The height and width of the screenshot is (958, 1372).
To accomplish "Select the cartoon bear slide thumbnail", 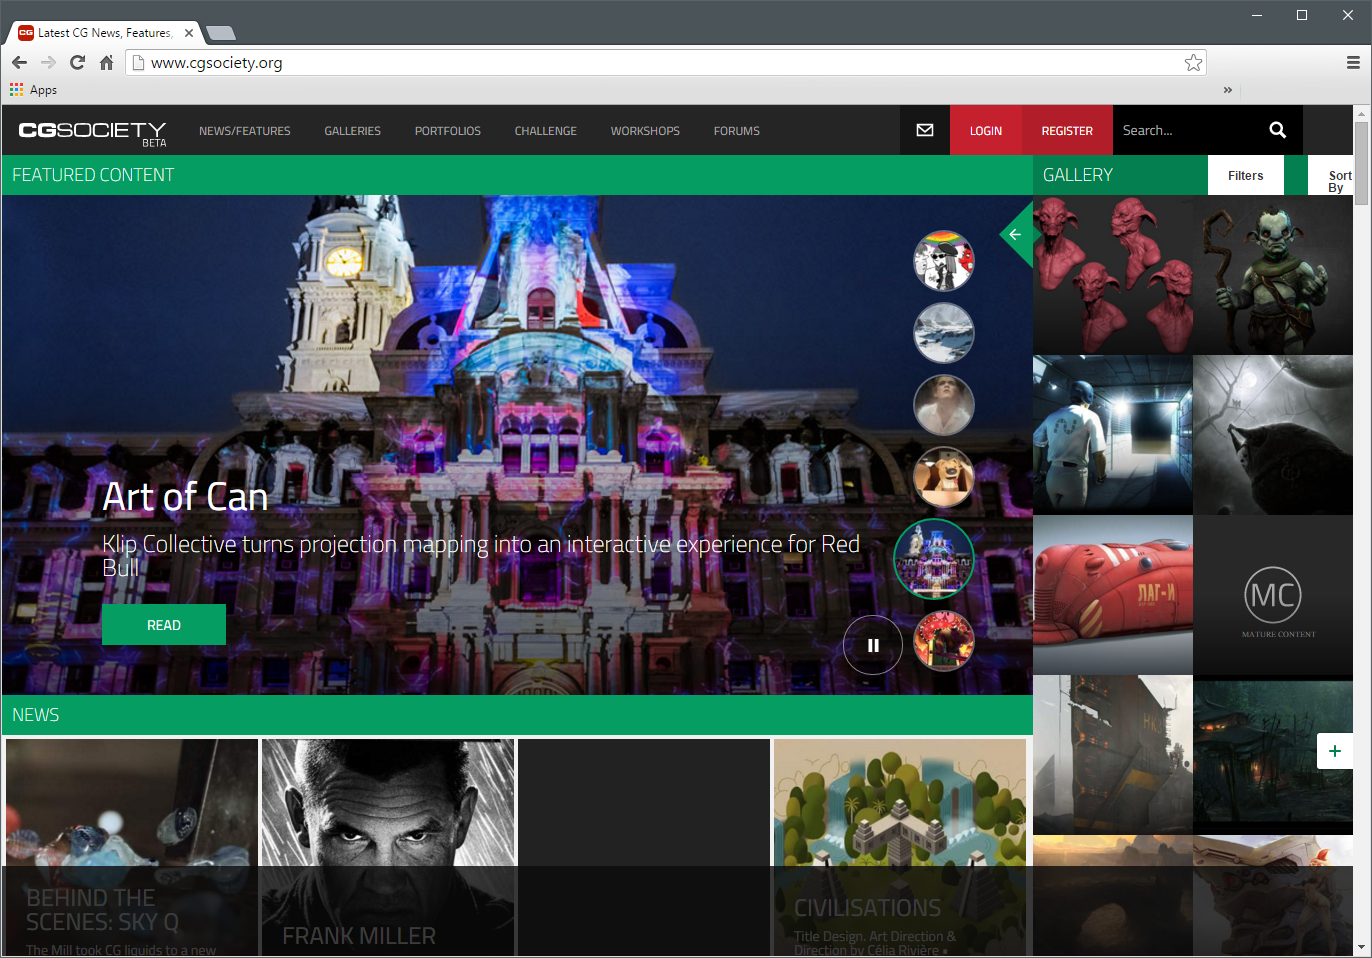I will pyautogui.click(x=944, y=477).
